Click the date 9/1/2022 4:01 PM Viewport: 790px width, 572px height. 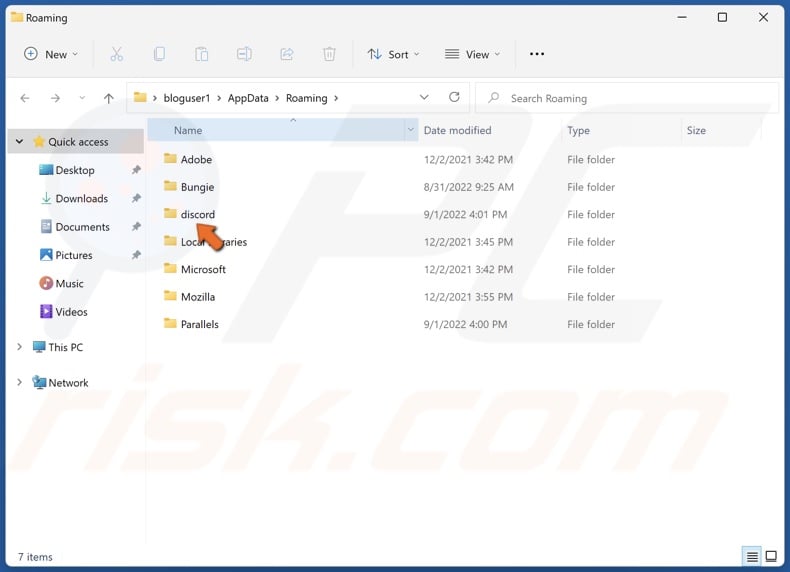click(465, 214)
